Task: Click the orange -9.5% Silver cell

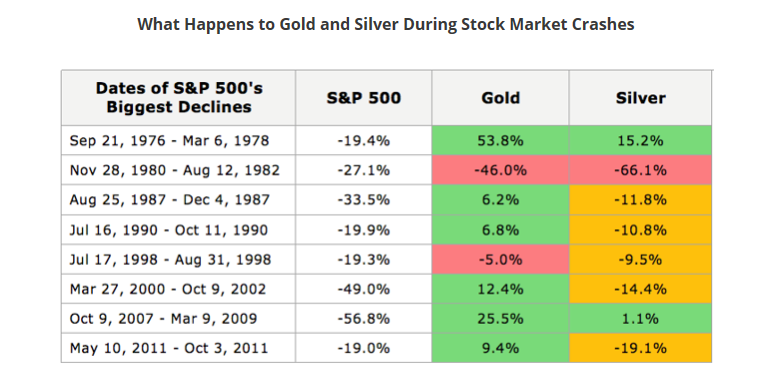Action: click(x=640, y=259)
